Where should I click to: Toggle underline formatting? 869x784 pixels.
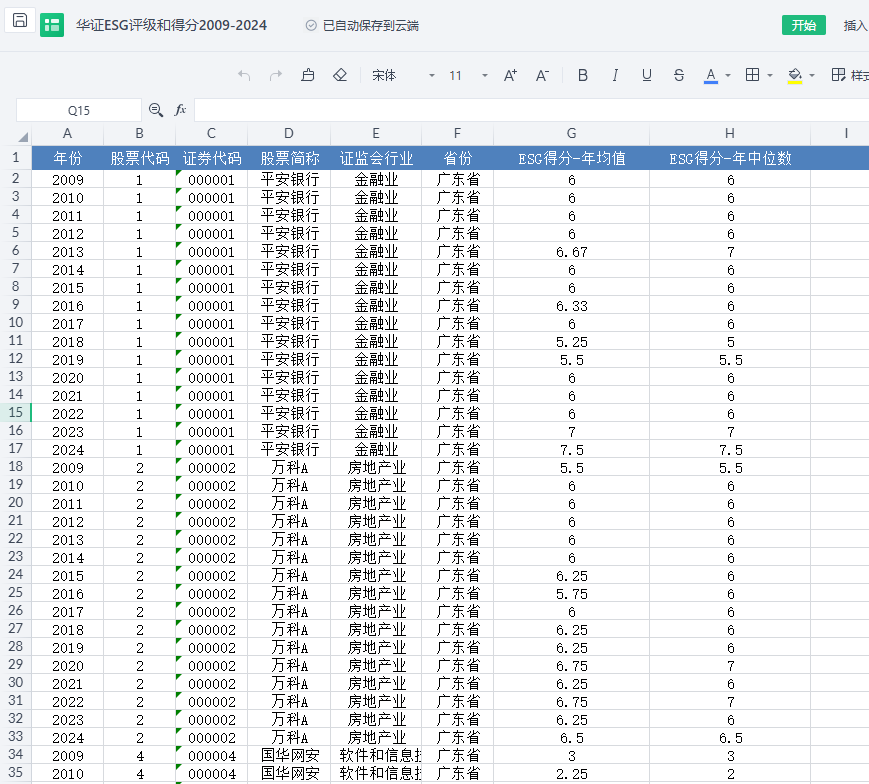point(647,75)
